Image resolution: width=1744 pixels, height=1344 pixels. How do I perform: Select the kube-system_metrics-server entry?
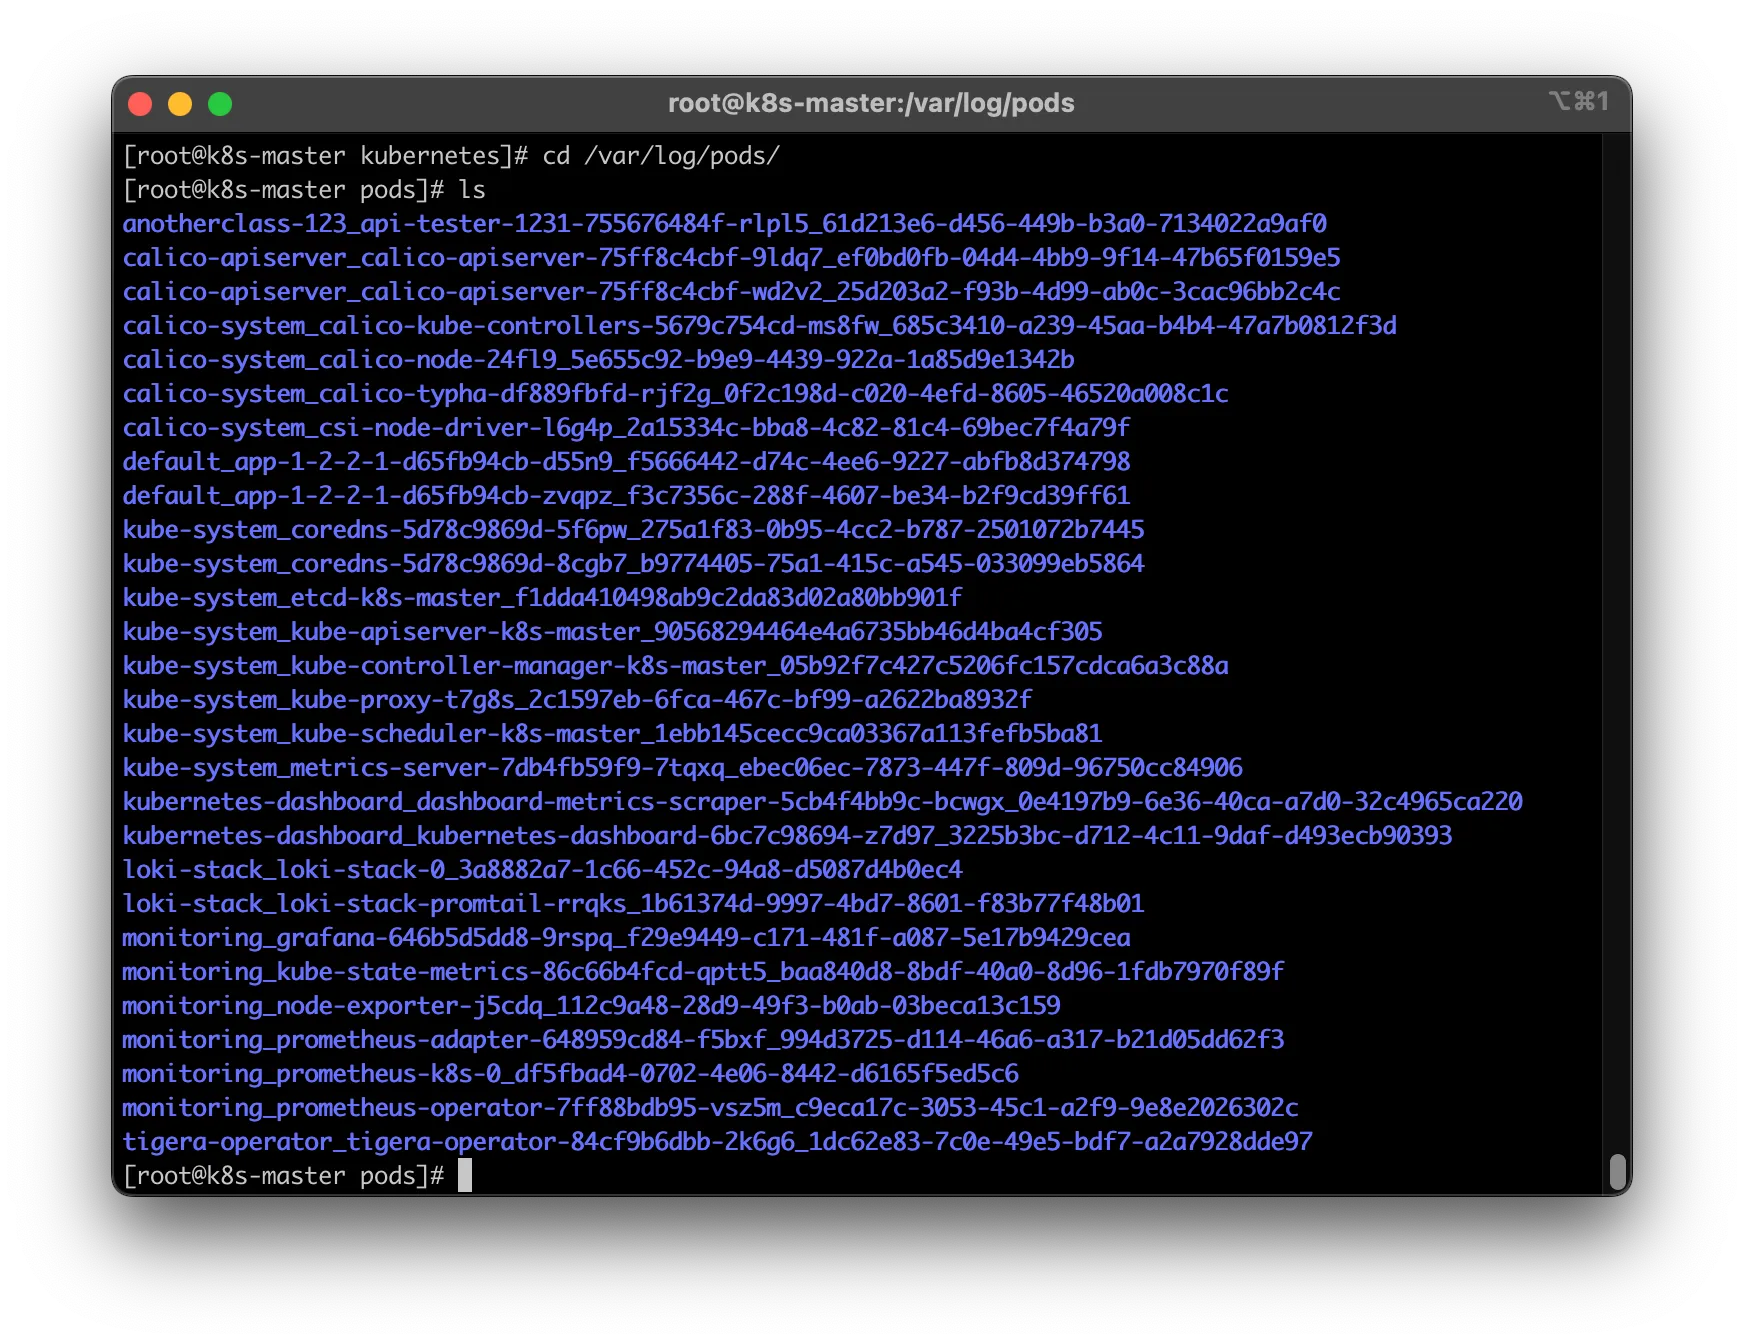(683, 768)
